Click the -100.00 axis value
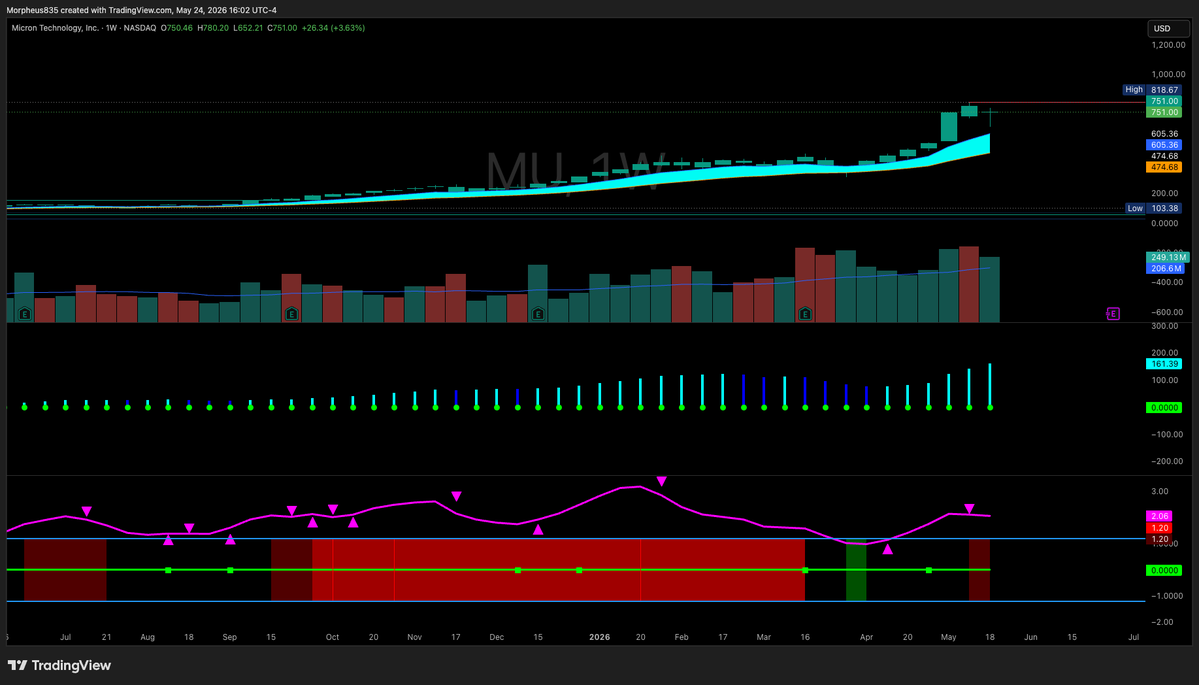1199x685 pixels. point(1167,434)
